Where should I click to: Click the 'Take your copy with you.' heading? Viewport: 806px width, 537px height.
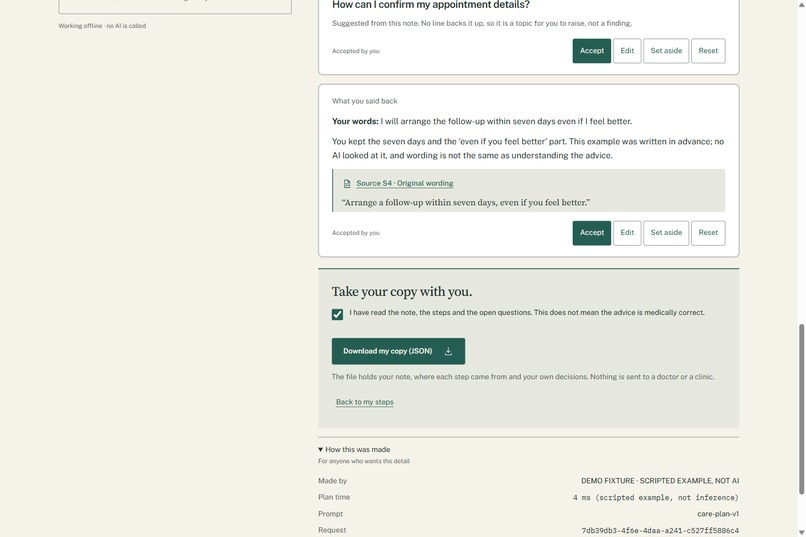coord(401,291)
